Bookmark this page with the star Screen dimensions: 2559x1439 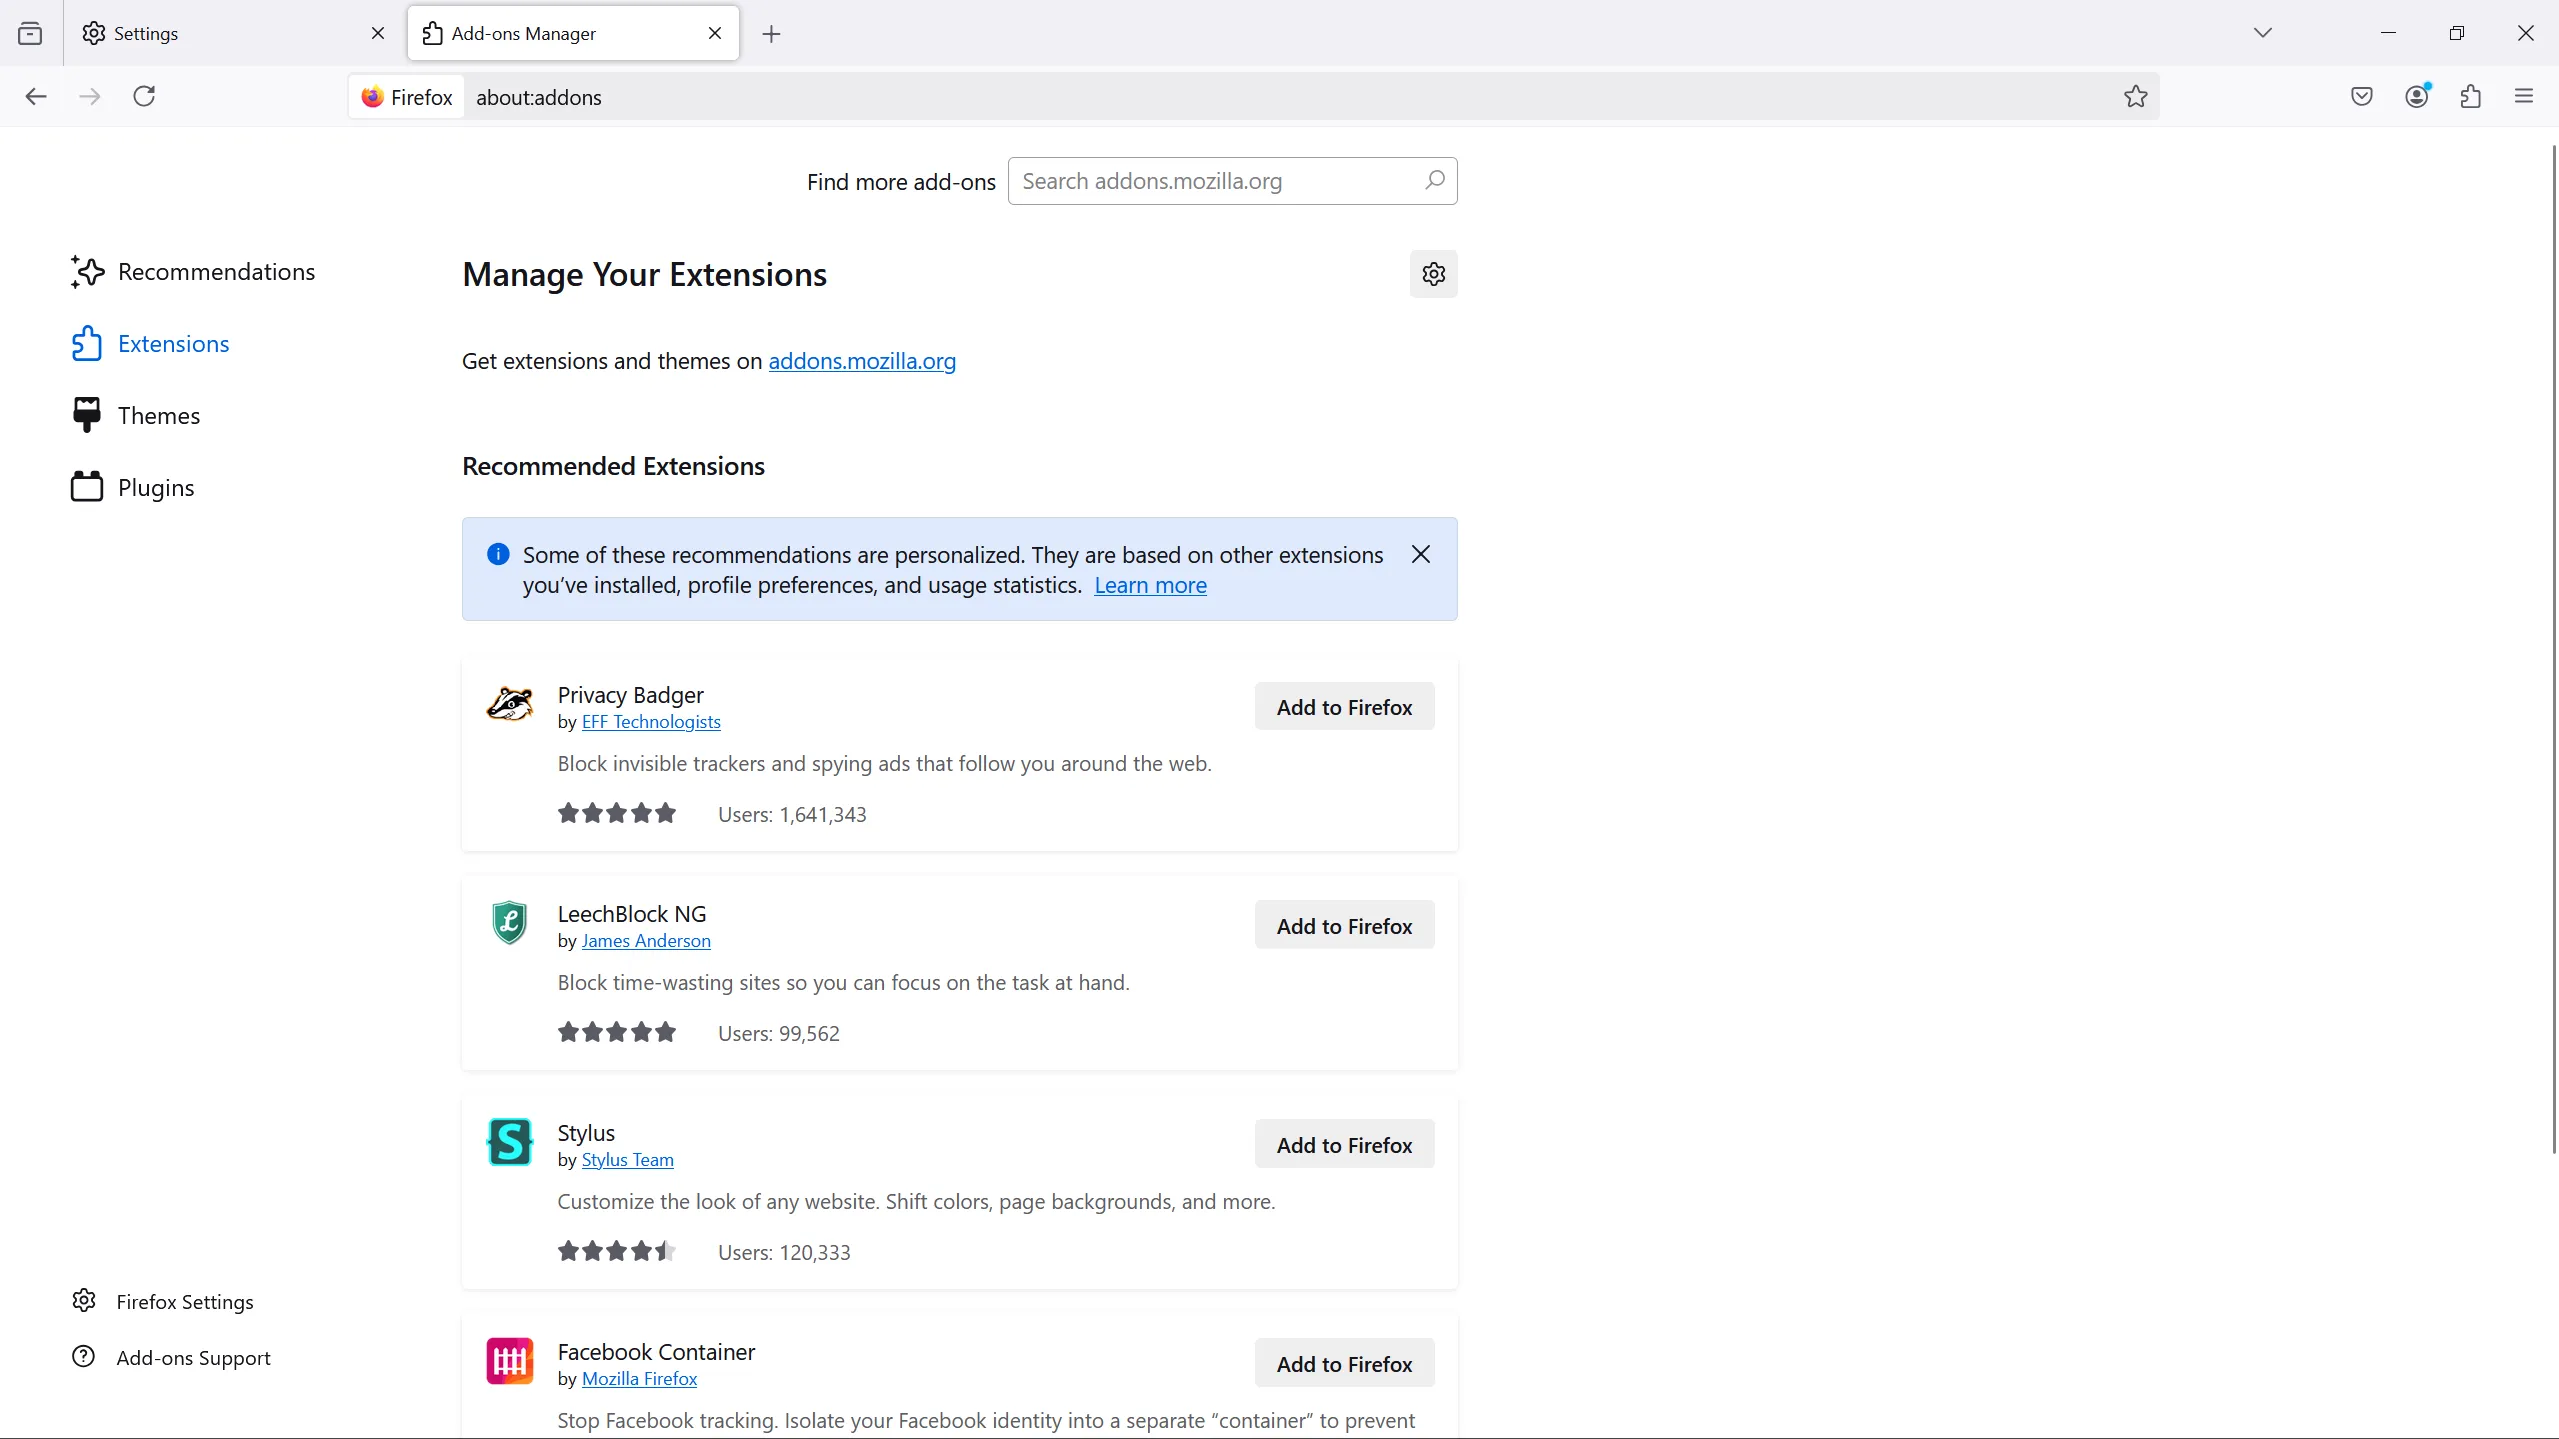[2136, 97]
